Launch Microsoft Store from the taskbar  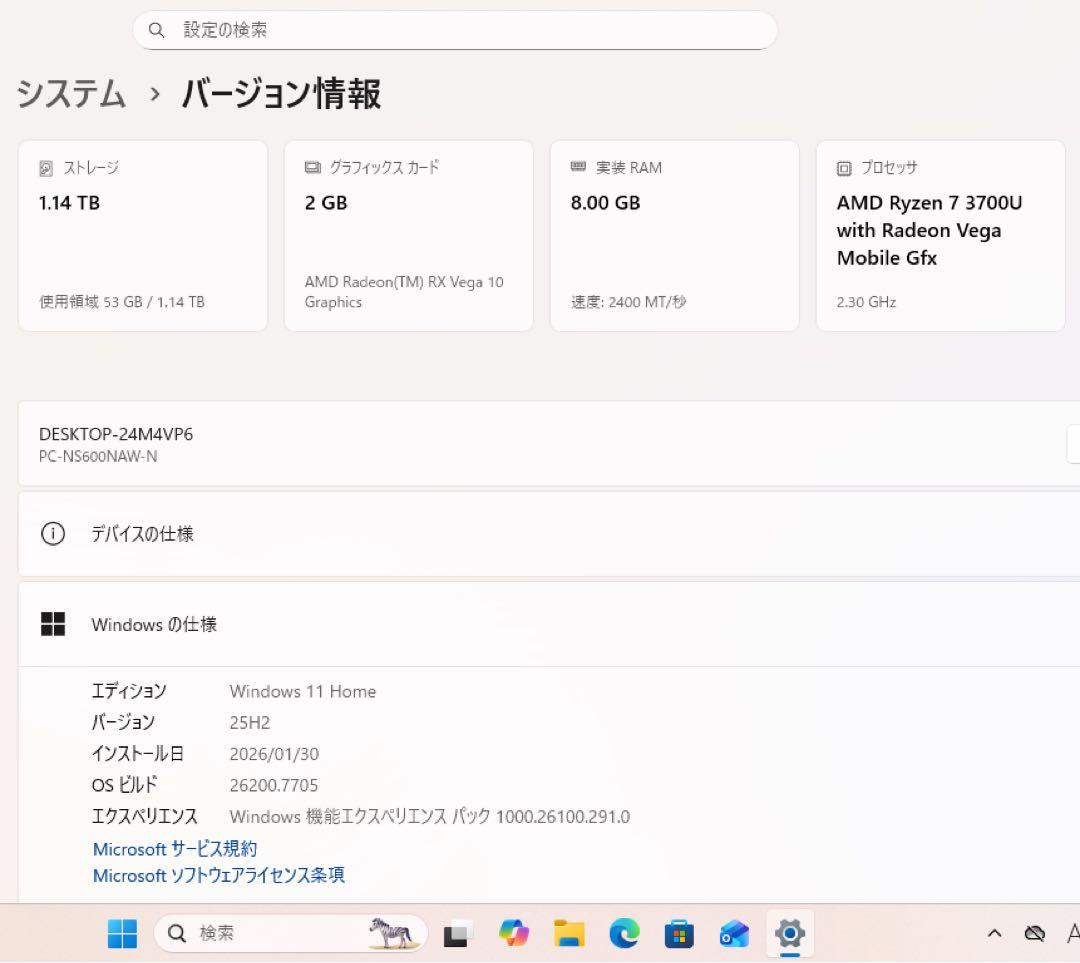[679, 933]
